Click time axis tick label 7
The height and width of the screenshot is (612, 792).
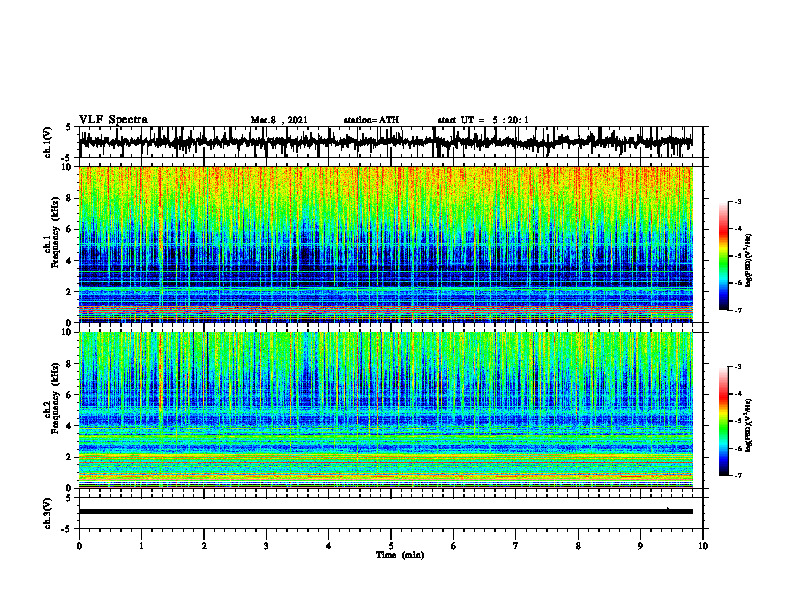point(516,546)
